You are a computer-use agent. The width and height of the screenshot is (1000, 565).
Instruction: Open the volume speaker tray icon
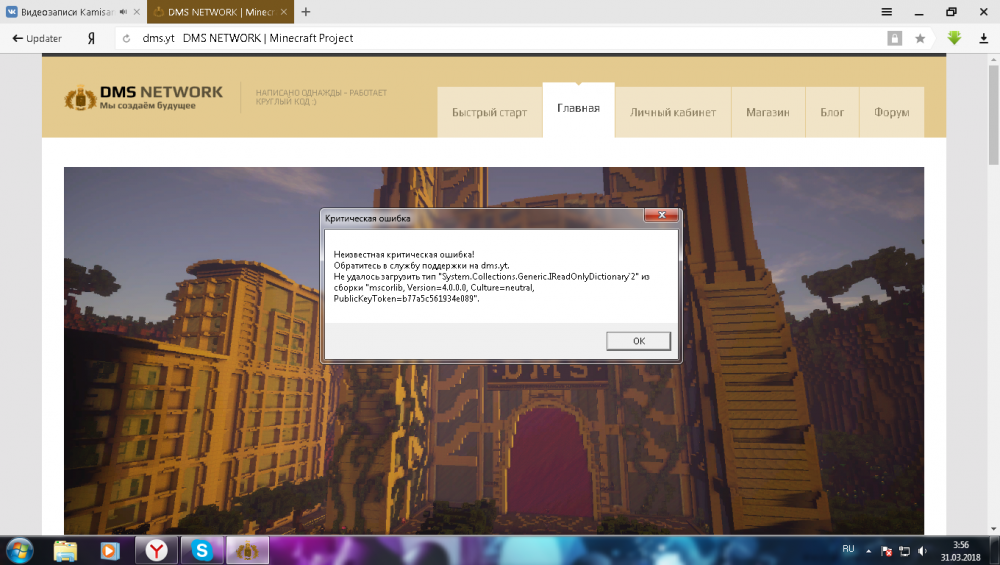coord(922,550)
